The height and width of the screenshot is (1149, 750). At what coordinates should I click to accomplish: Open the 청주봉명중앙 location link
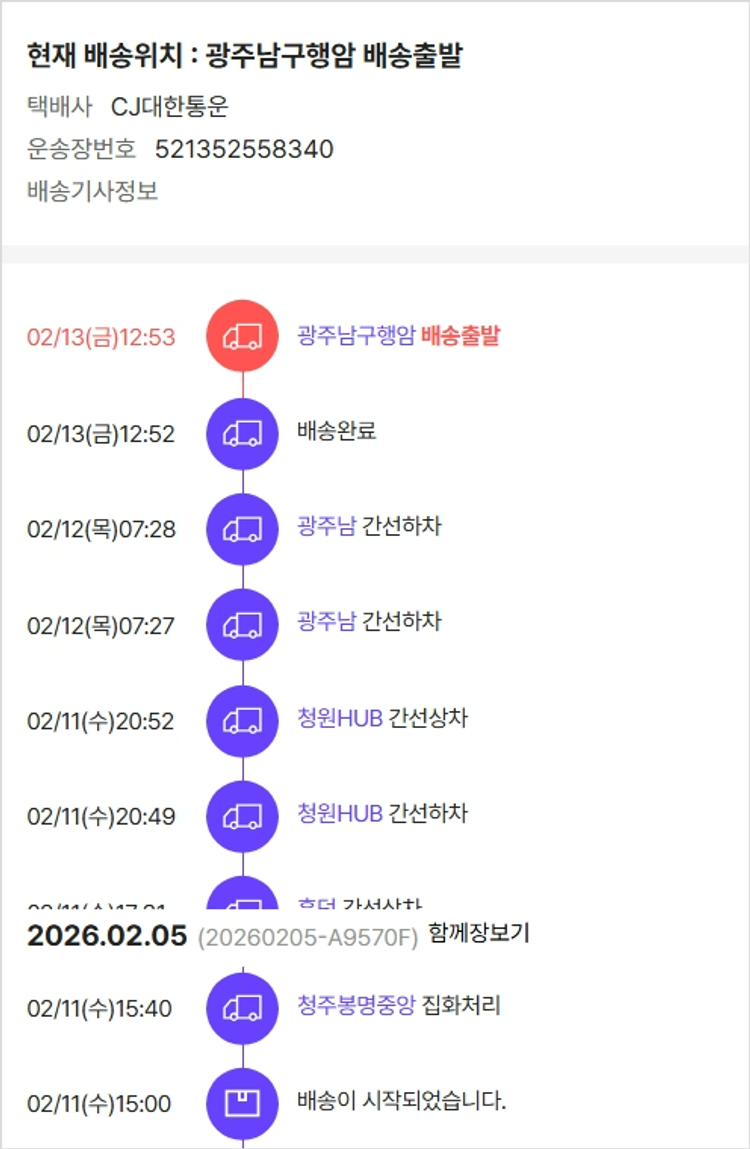pyautogui.click(x=355, y=1005)
